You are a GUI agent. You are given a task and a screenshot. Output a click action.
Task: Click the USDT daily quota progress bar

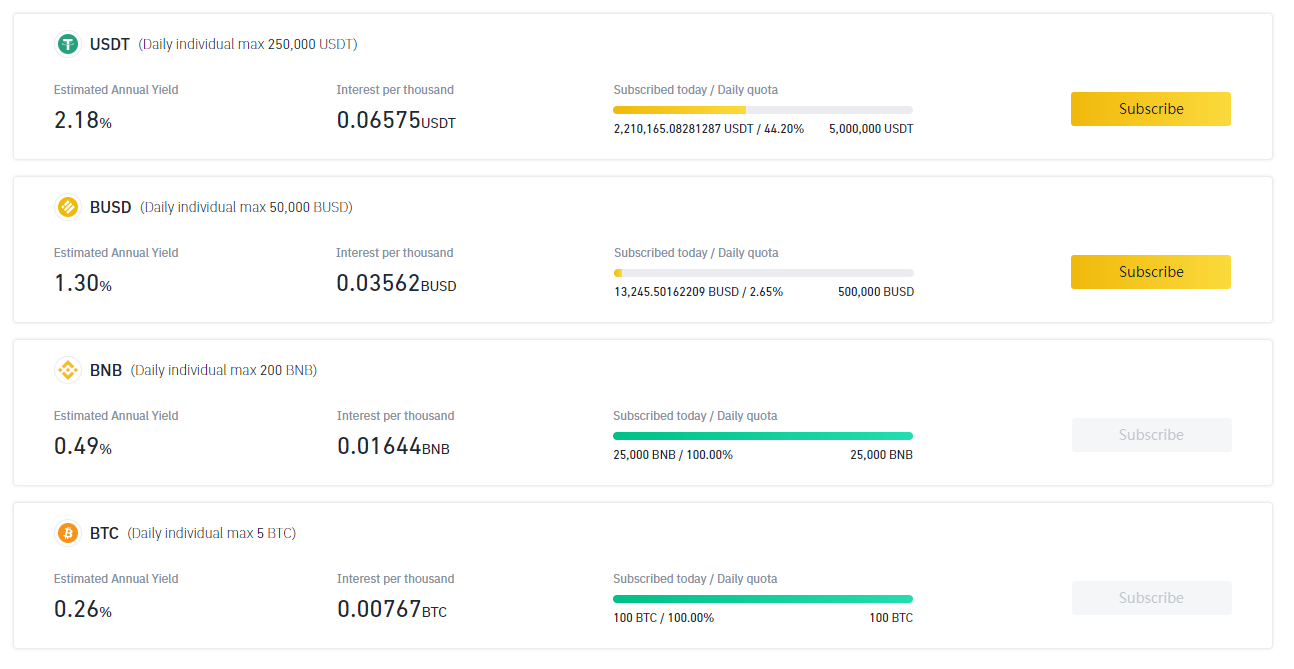[763, 110]
